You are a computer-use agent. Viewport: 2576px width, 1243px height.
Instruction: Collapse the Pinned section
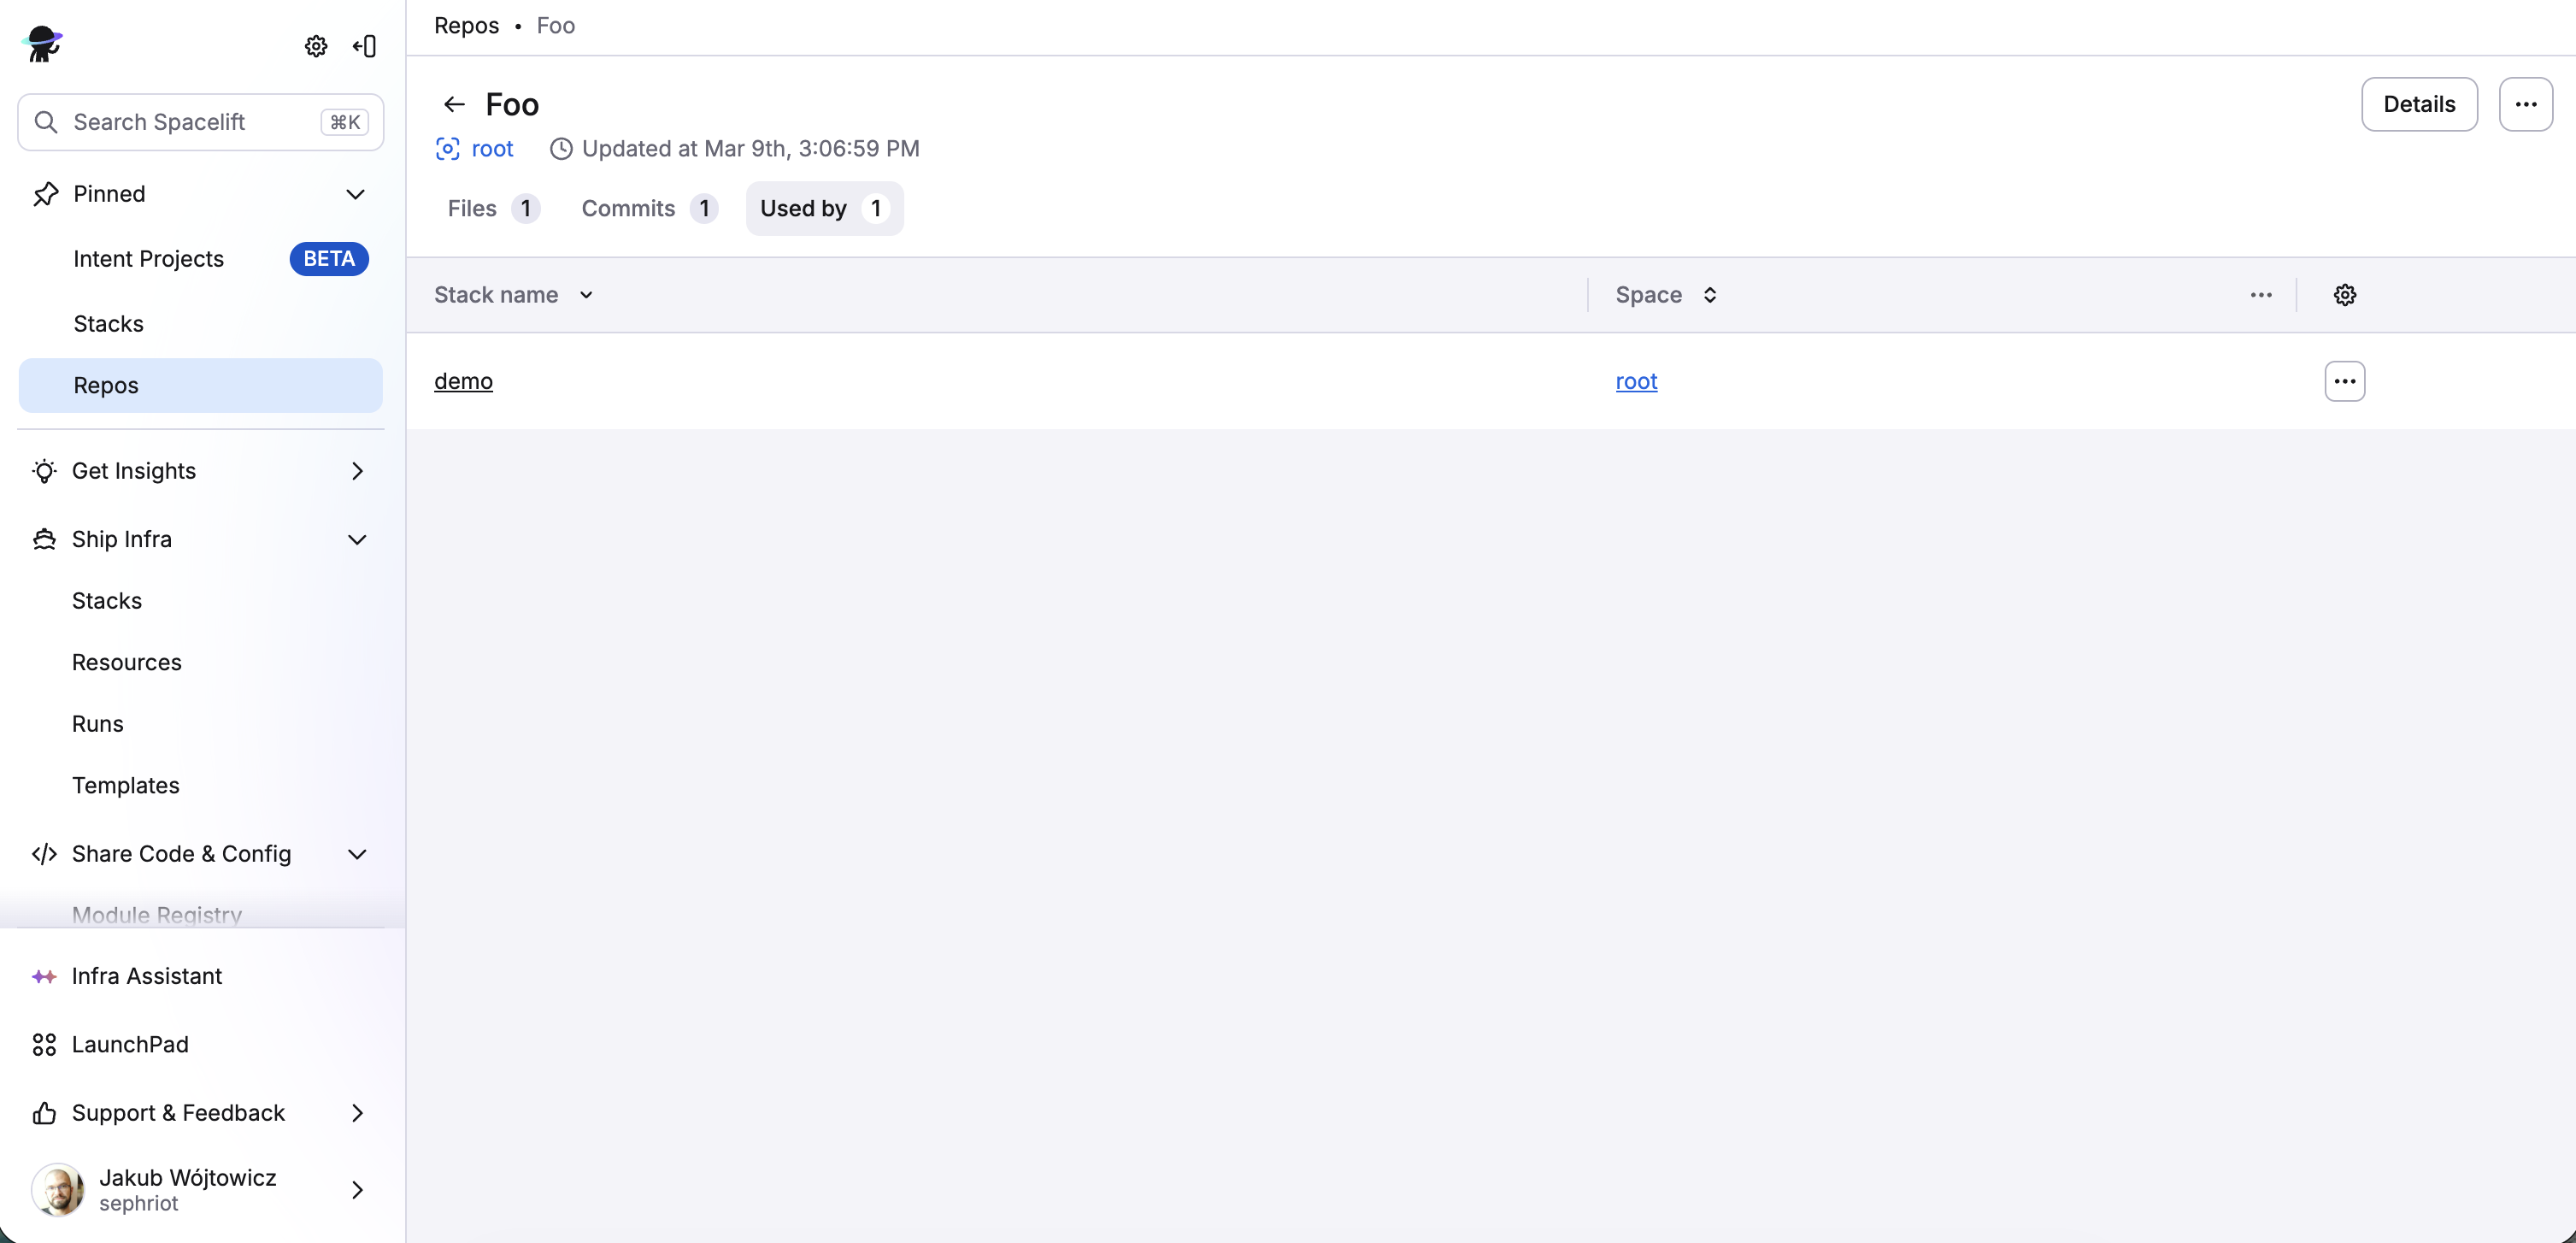pos(355,194)
